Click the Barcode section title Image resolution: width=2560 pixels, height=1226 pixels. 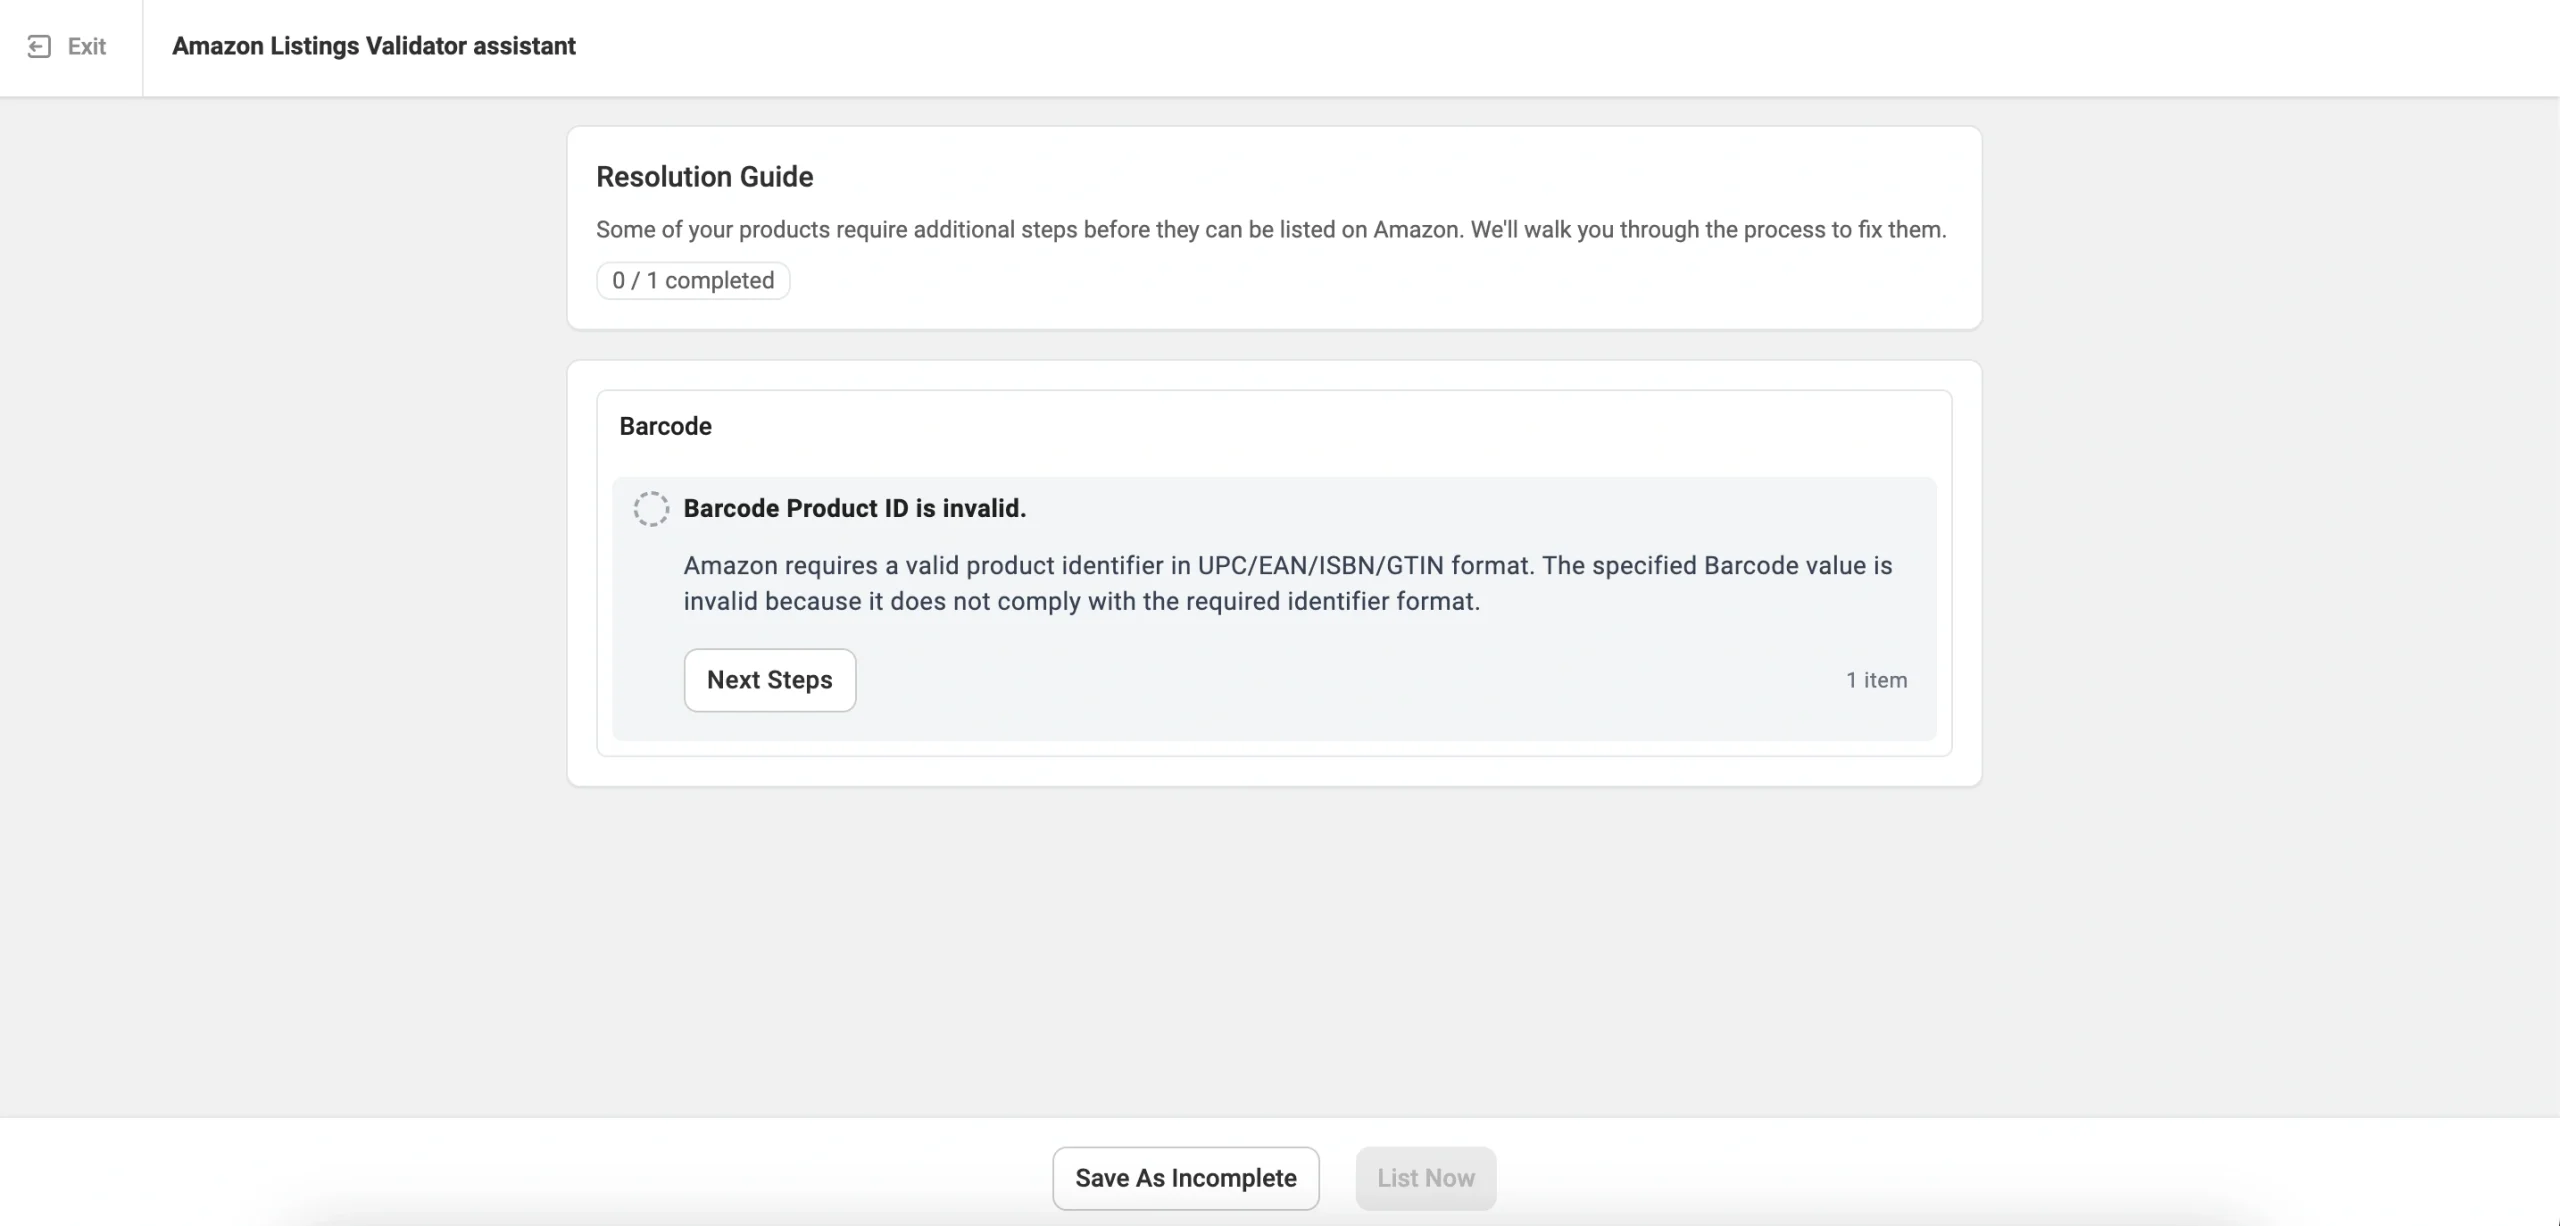(665, 427)
